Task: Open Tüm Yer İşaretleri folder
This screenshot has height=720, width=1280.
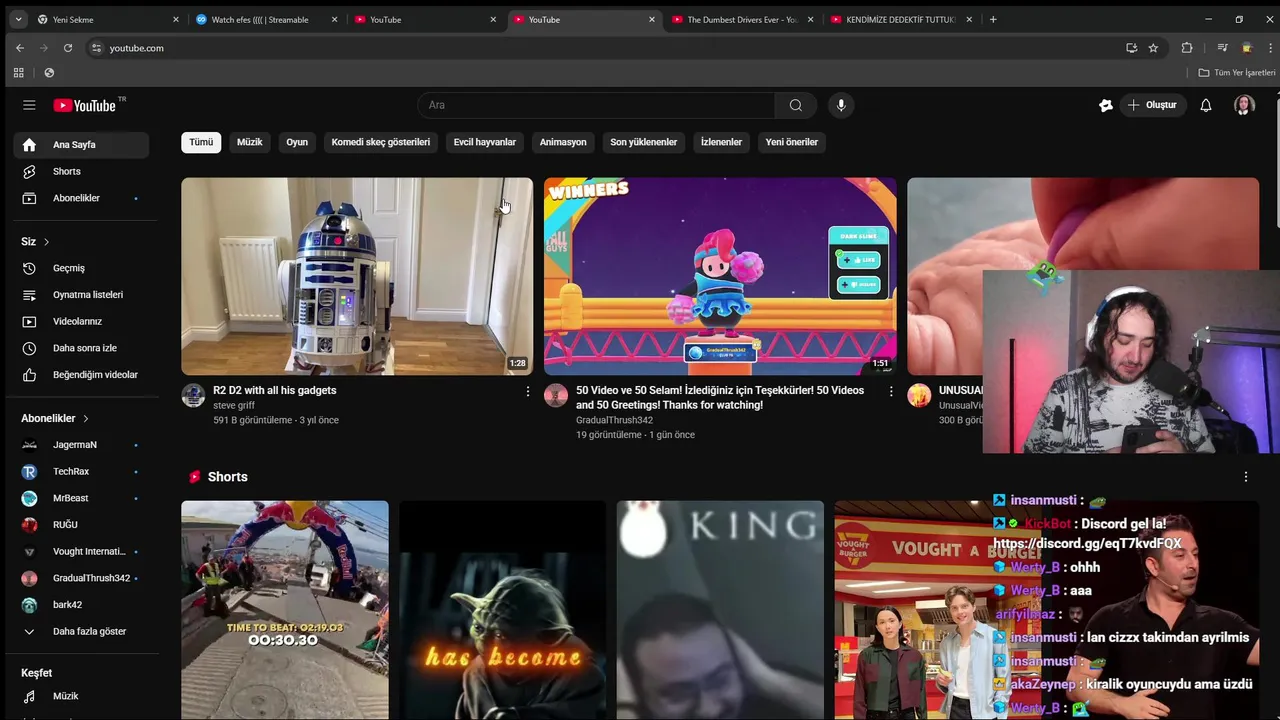Action: 1237,73
